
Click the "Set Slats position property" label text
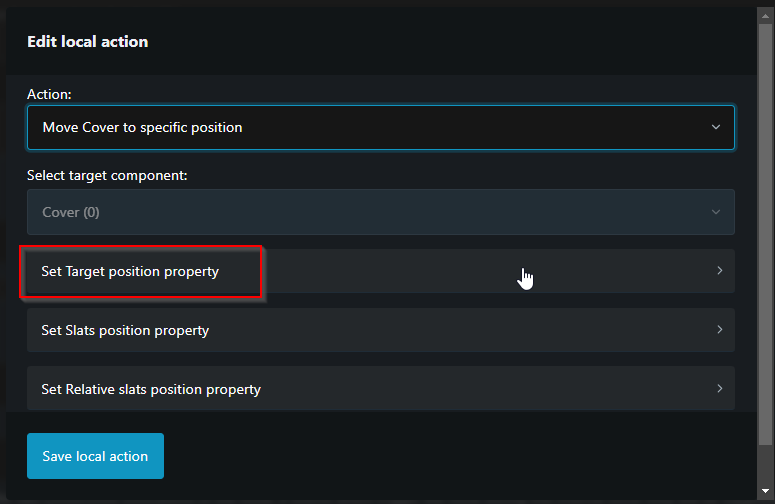coord(125,330)
